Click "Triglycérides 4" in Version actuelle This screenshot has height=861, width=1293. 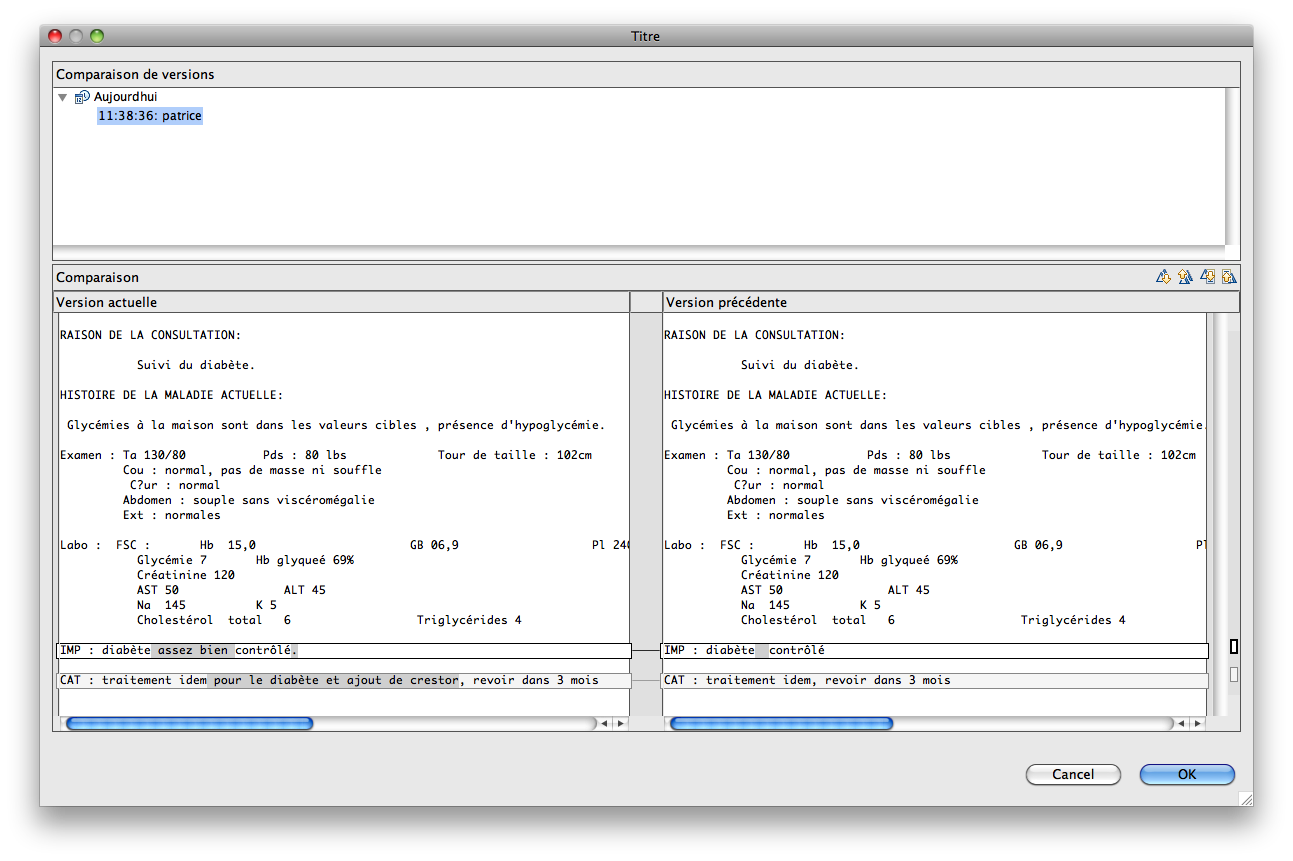tap(469, 620)
